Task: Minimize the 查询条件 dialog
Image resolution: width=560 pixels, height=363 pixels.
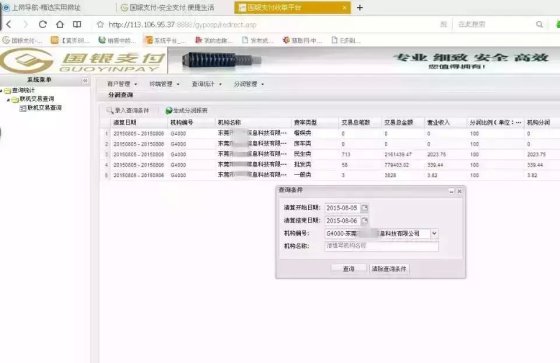Action: [451, 192]
